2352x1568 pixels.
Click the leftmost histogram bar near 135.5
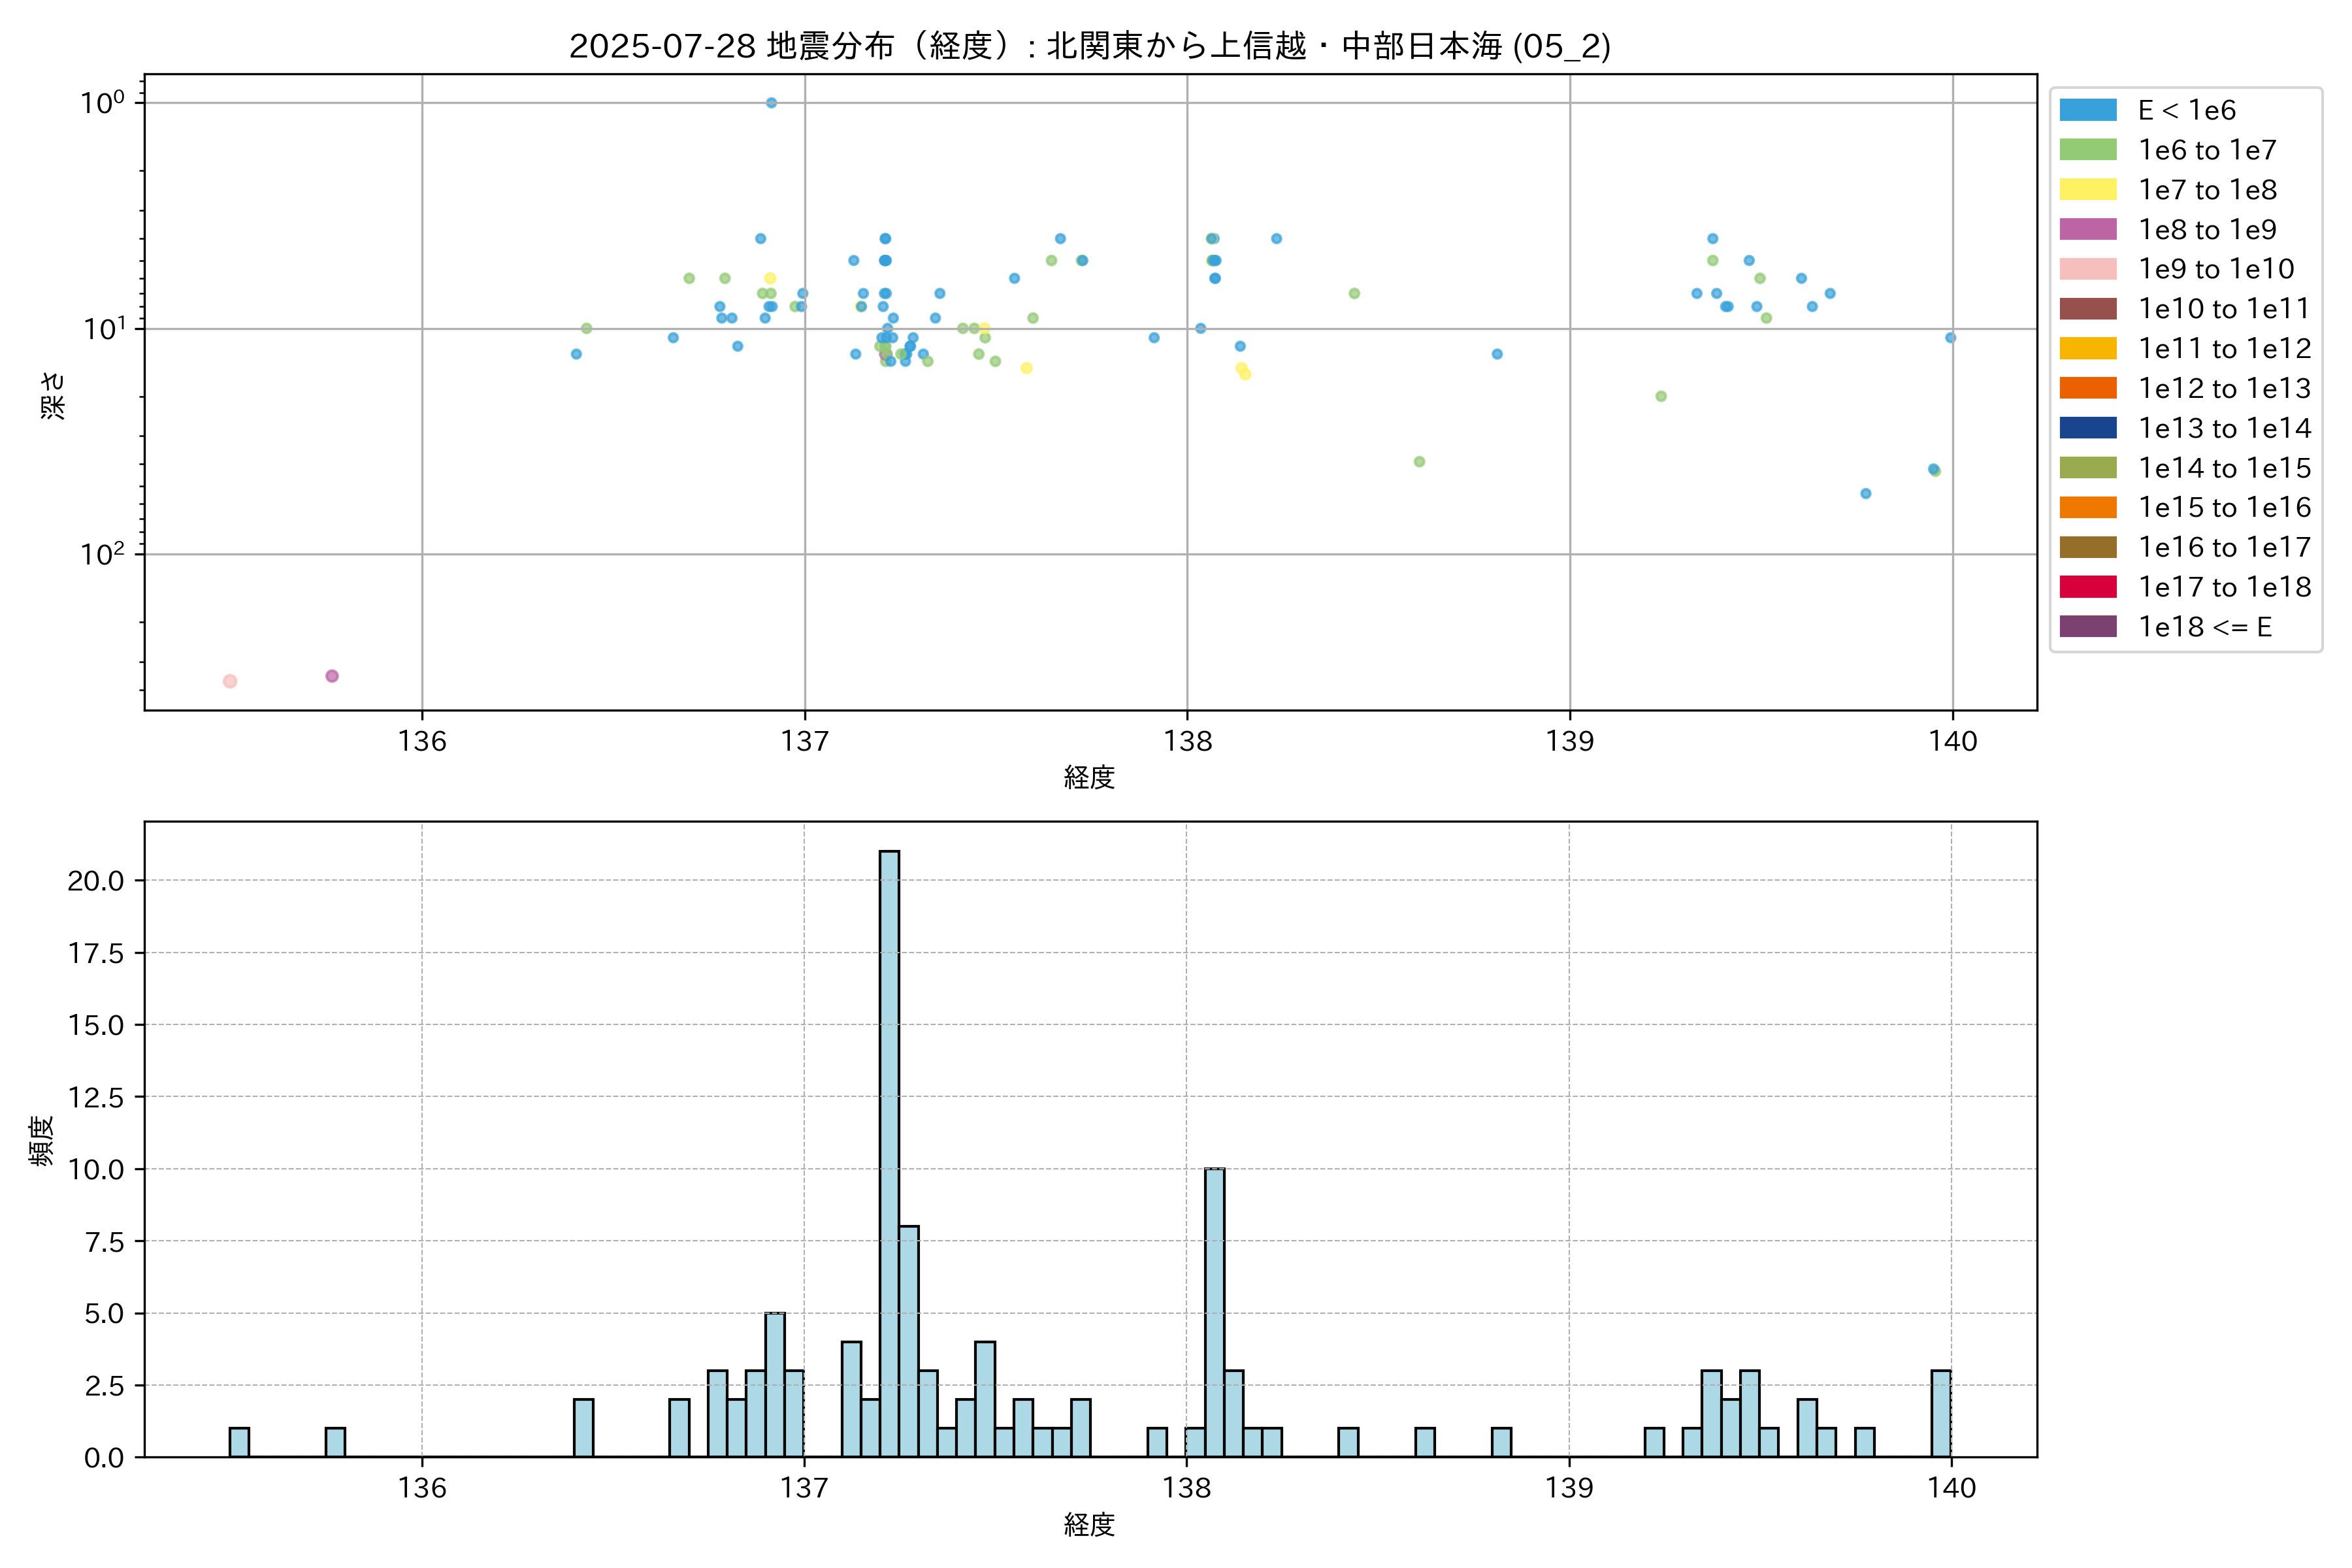tap(239, 1442)
